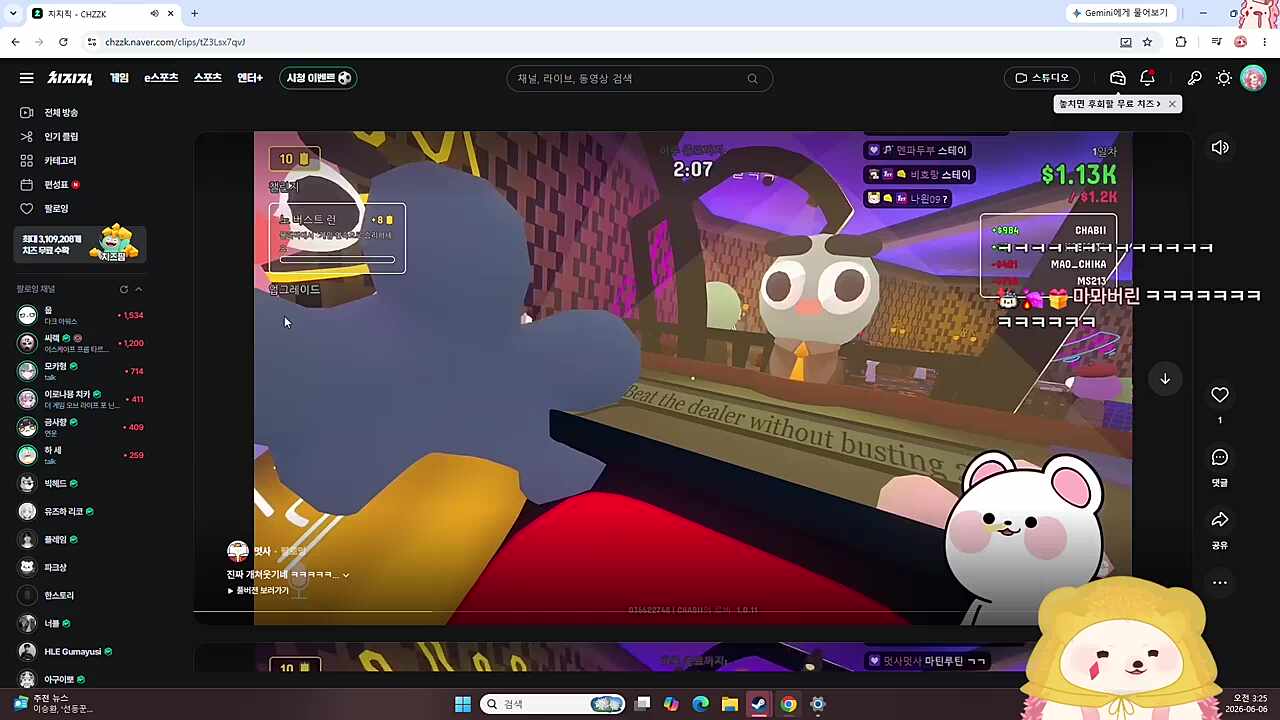The image size is (1280, 720).
Task: Open the 스포츠 tab
Action: click(x=207, y=78)
